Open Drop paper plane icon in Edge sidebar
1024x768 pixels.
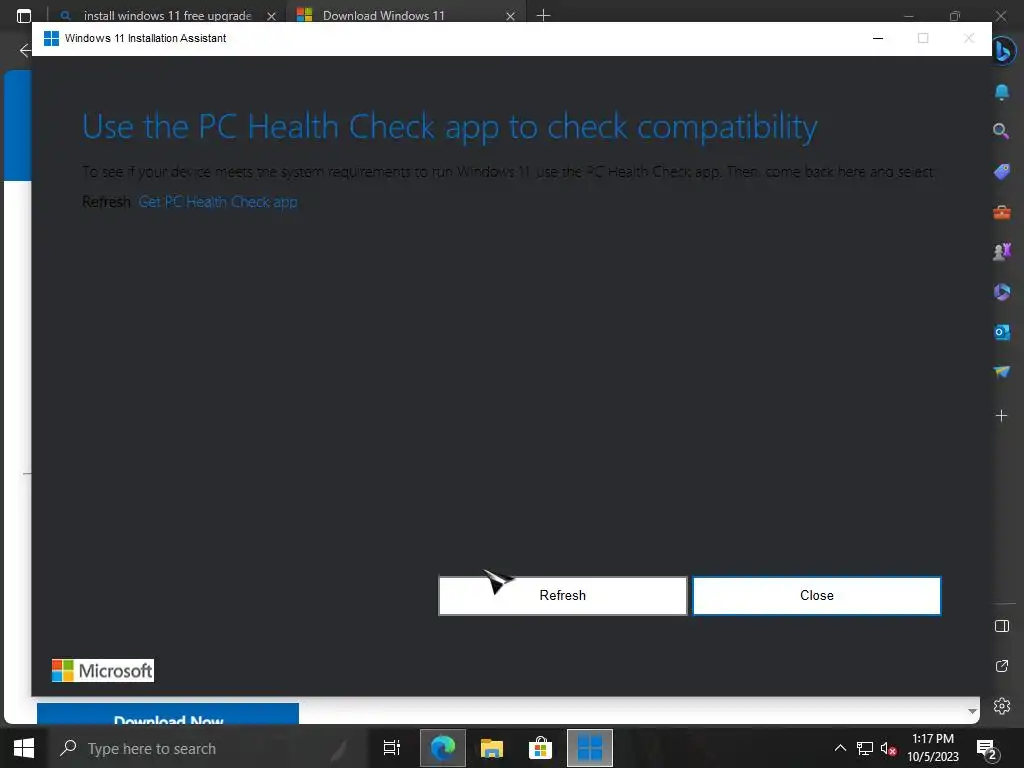pyautogui.click(x=1002, y=372)
